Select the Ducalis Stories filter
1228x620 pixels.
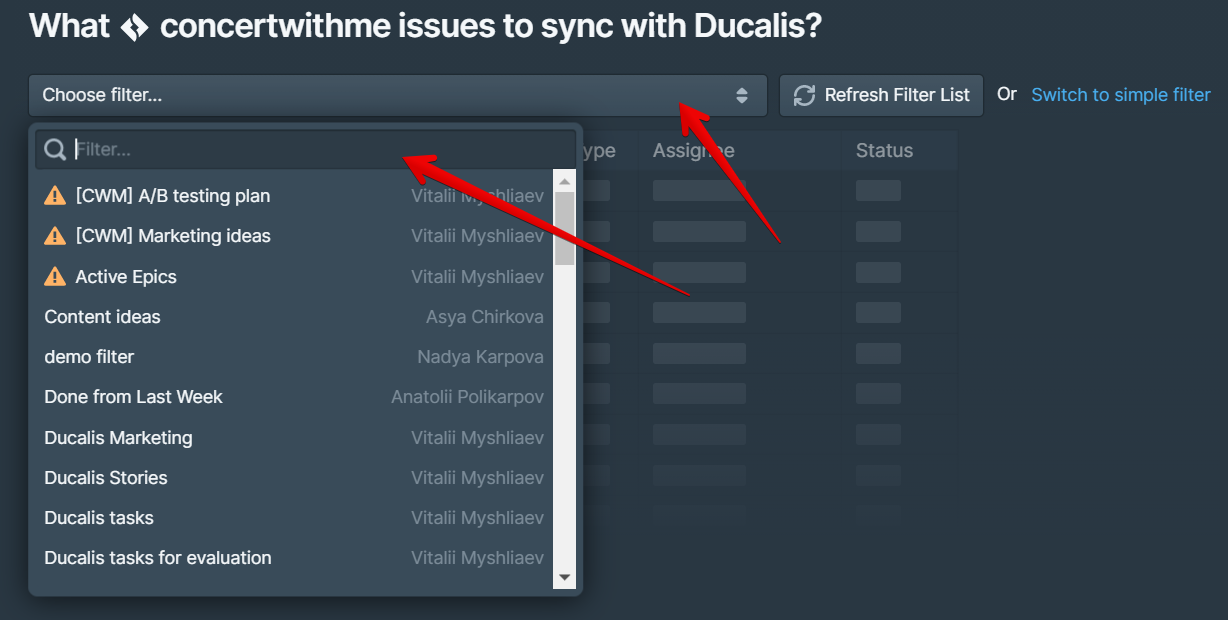[106, 478]
